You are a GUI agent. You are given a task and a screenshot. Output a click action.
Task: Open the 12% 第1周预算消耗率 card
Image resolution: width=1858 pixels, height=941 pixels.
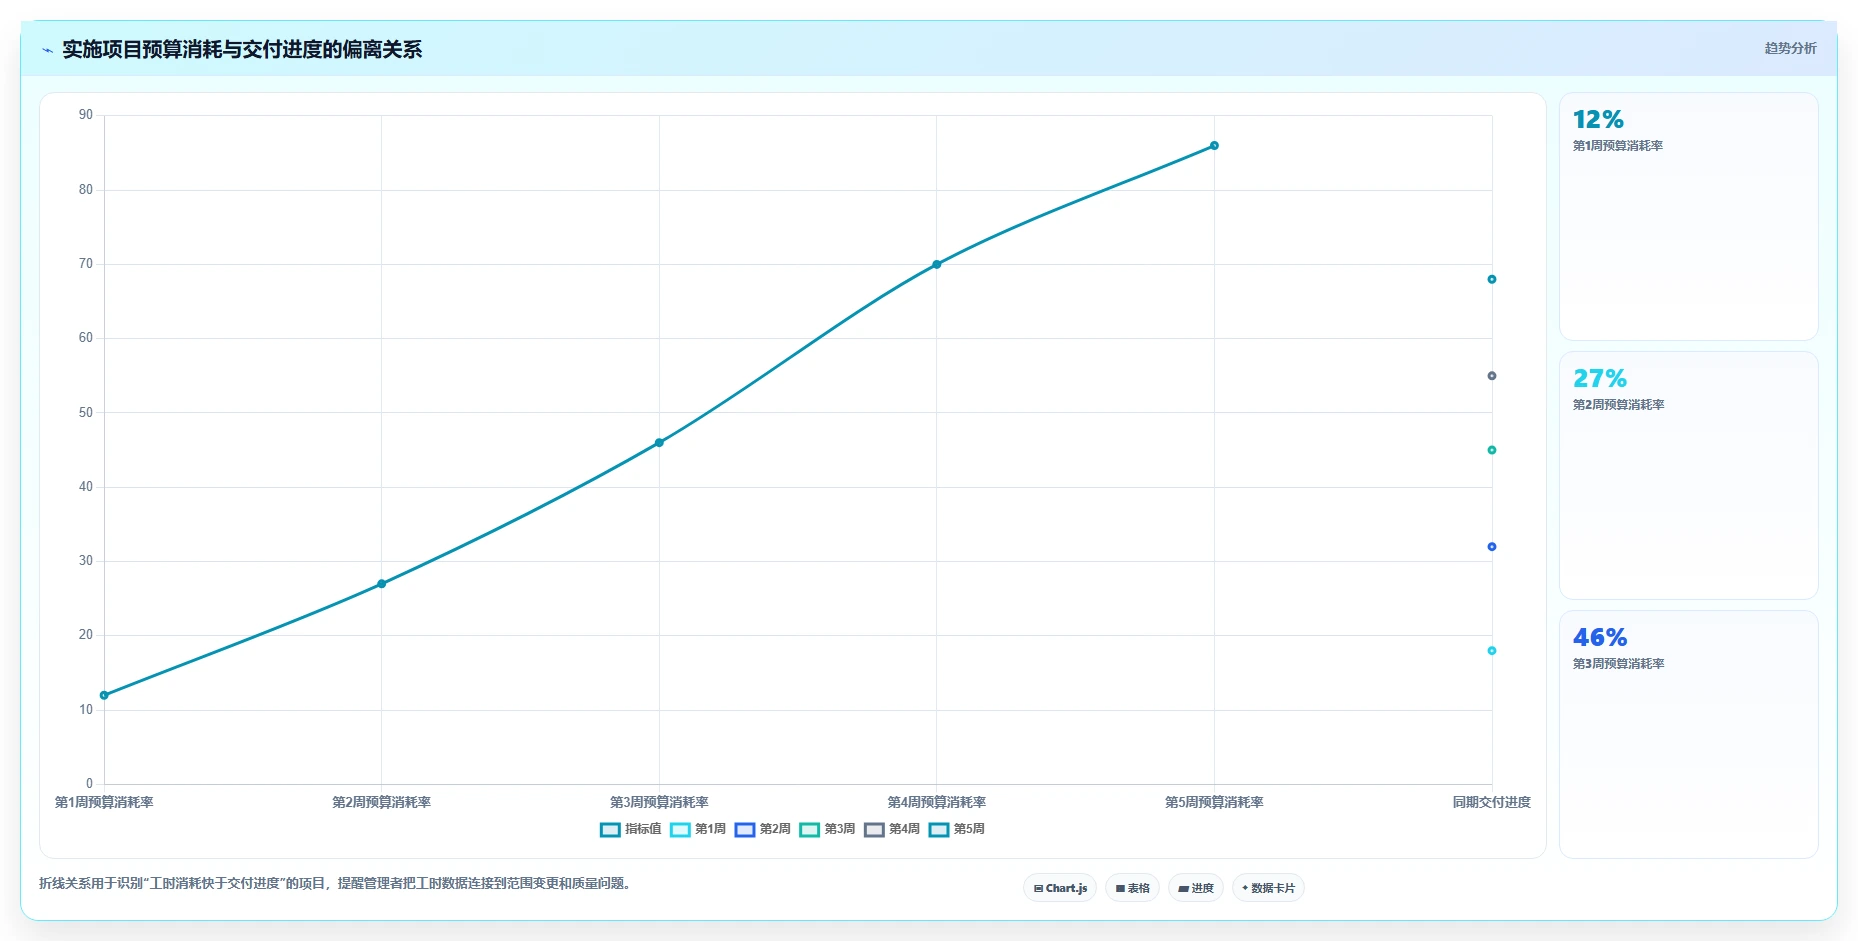click(1688, 217)
